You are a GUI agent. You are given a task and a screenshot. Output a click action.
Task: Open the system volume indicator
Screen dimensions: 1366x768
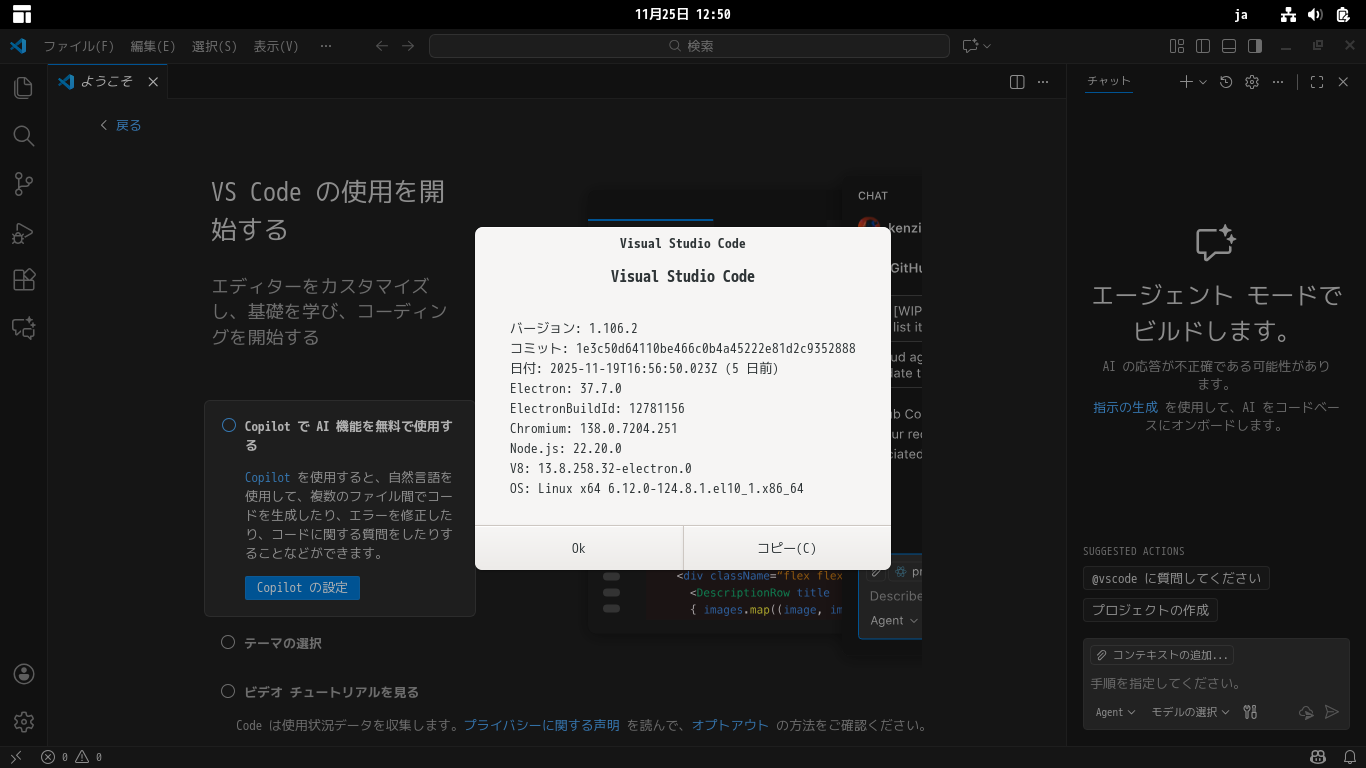click(x=1315, y=14)
